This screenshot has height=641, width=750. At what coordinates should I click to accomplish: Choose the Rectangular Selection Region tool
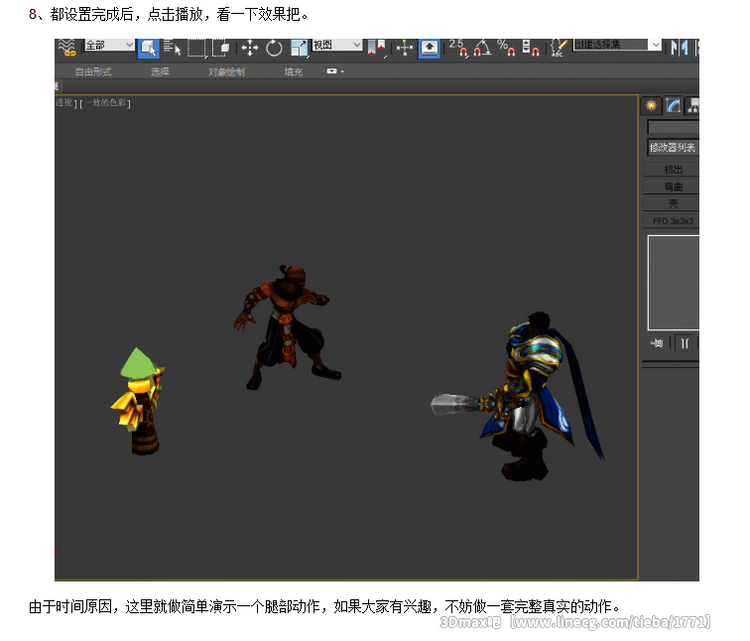pyautogui.click(x=196, y=48)
